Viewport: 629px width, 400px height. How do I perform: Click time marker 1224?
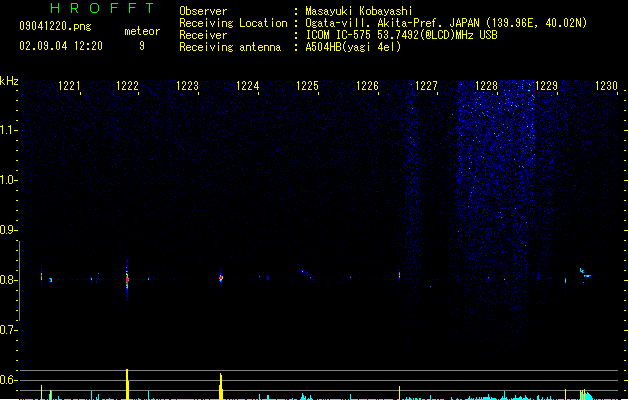tap(248, 86)
